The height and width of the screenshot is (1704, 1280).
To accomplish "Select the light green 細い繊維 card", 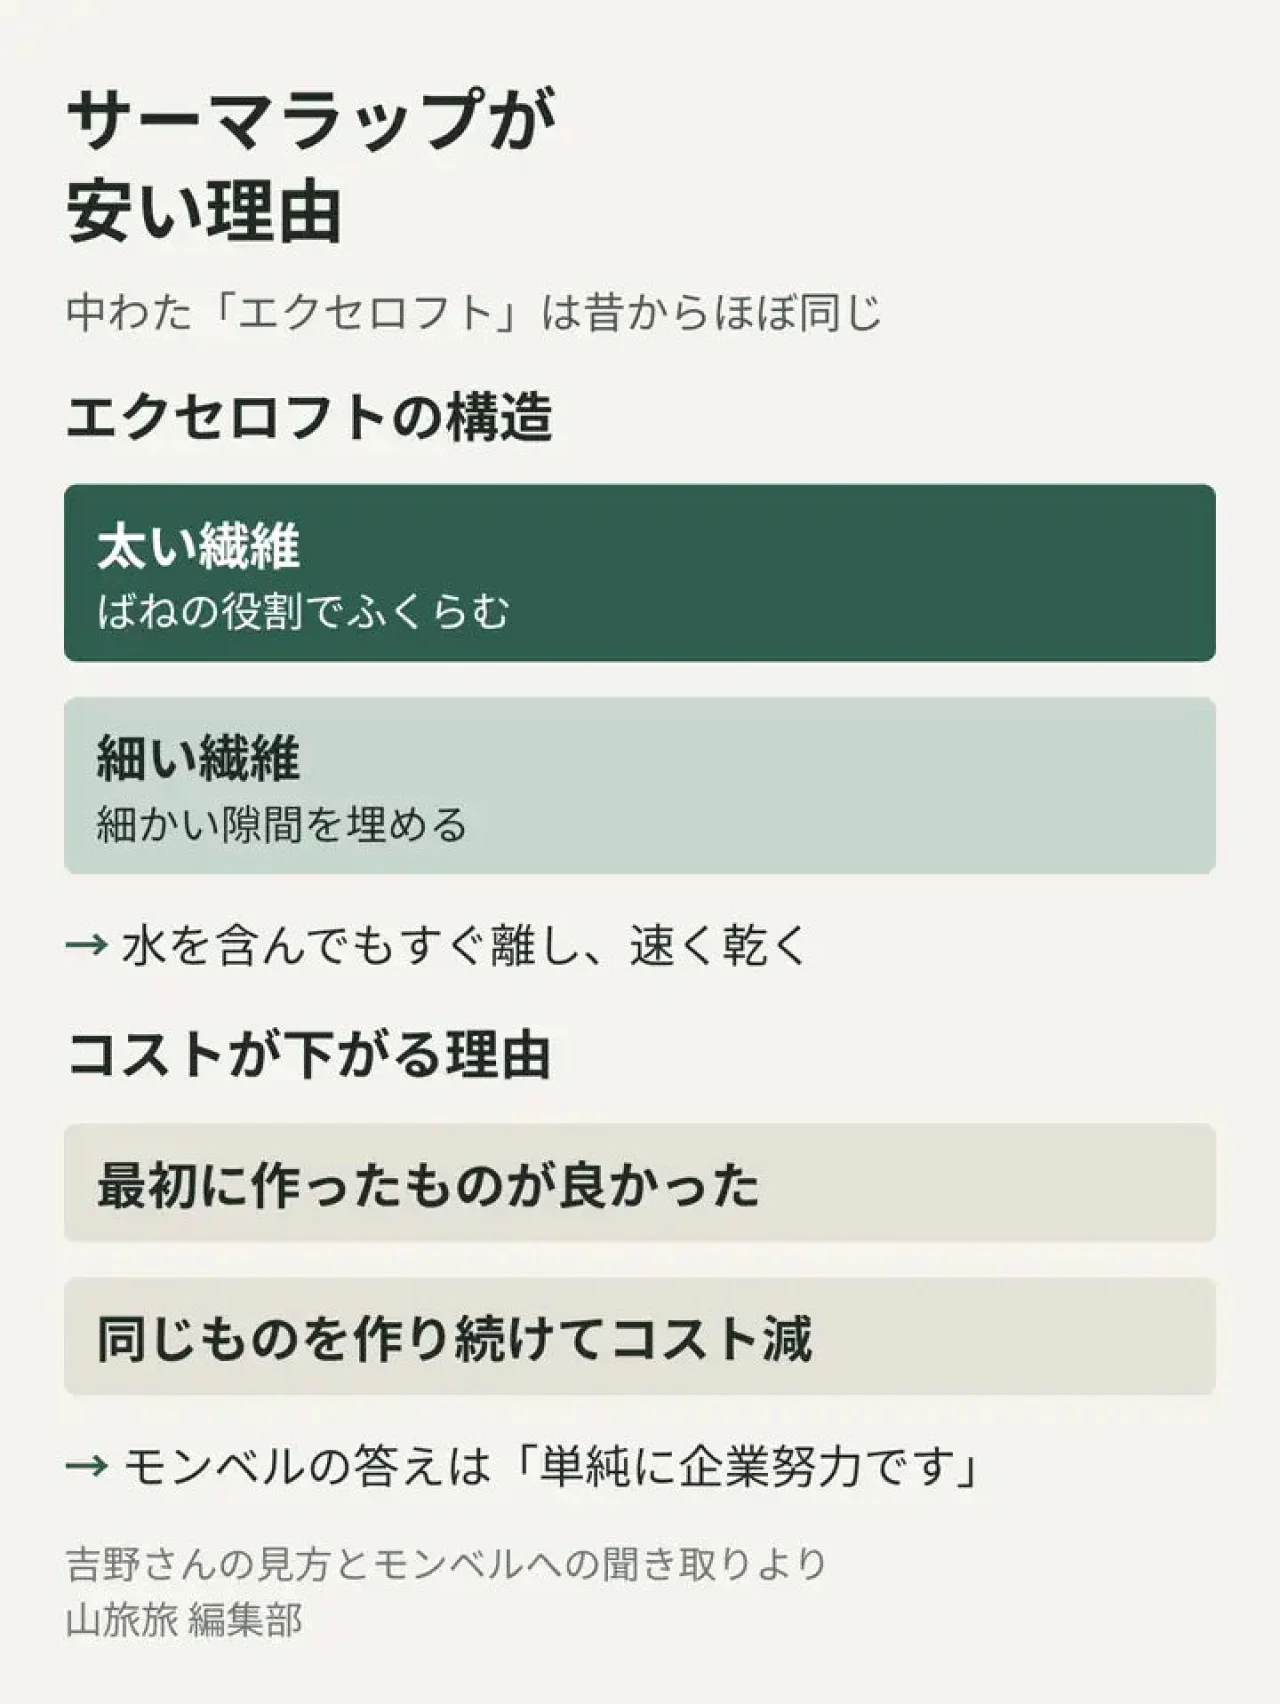I will click(640, 785).
